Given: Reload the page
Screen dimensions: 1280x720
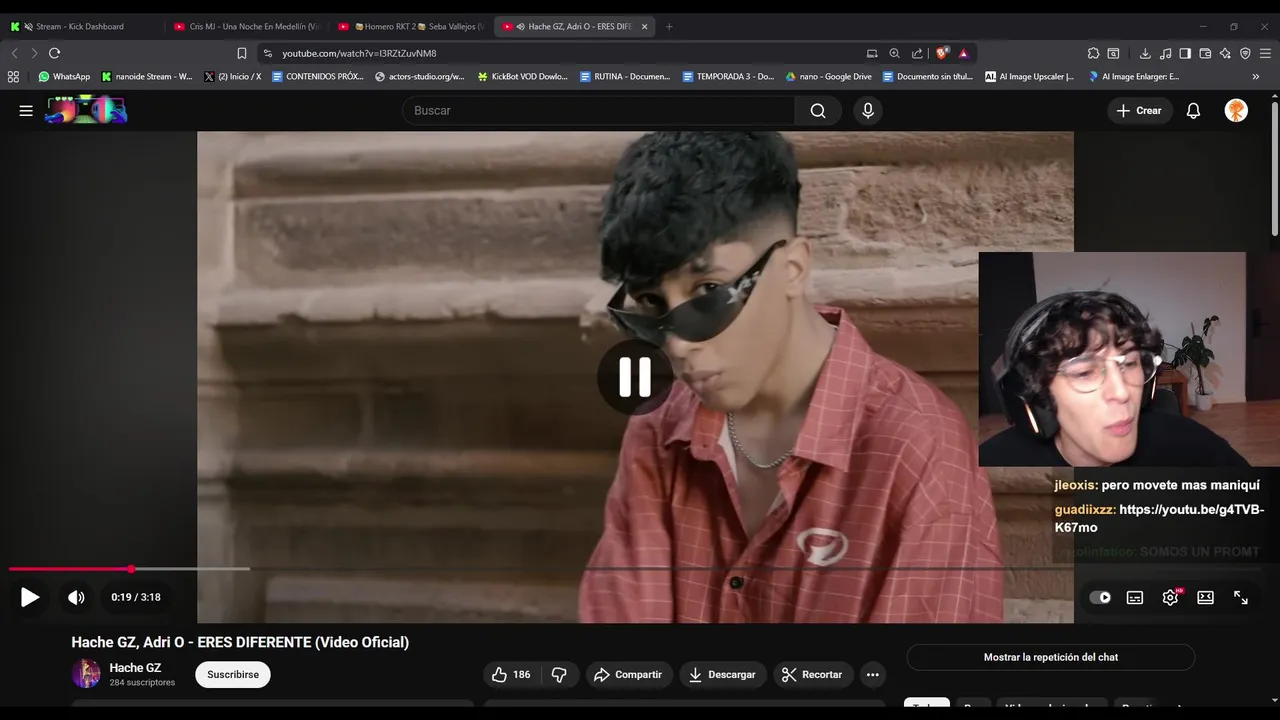Looking at the screenshot, I should click(x=54, y=53).
